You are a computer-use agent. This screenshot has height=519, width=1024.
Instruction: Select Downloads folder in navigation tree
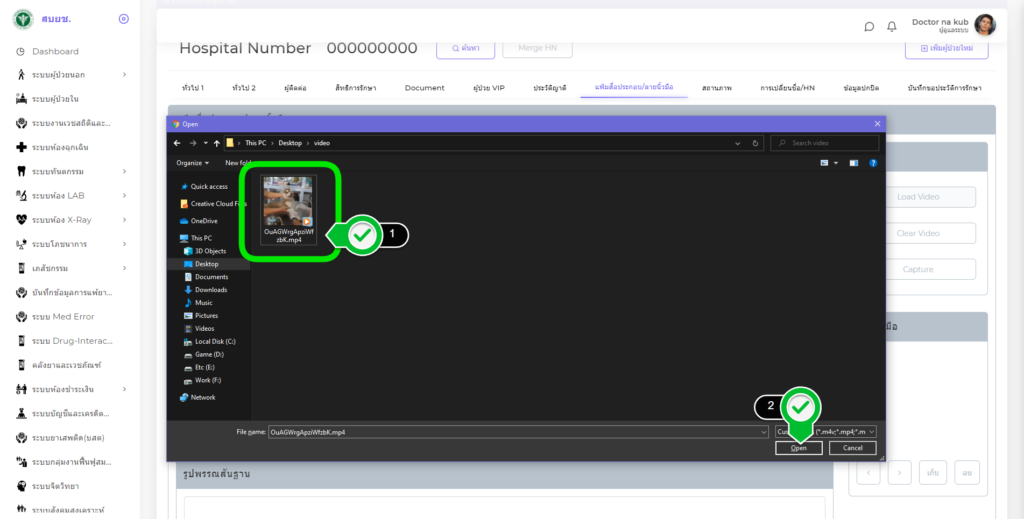(211, 289)
